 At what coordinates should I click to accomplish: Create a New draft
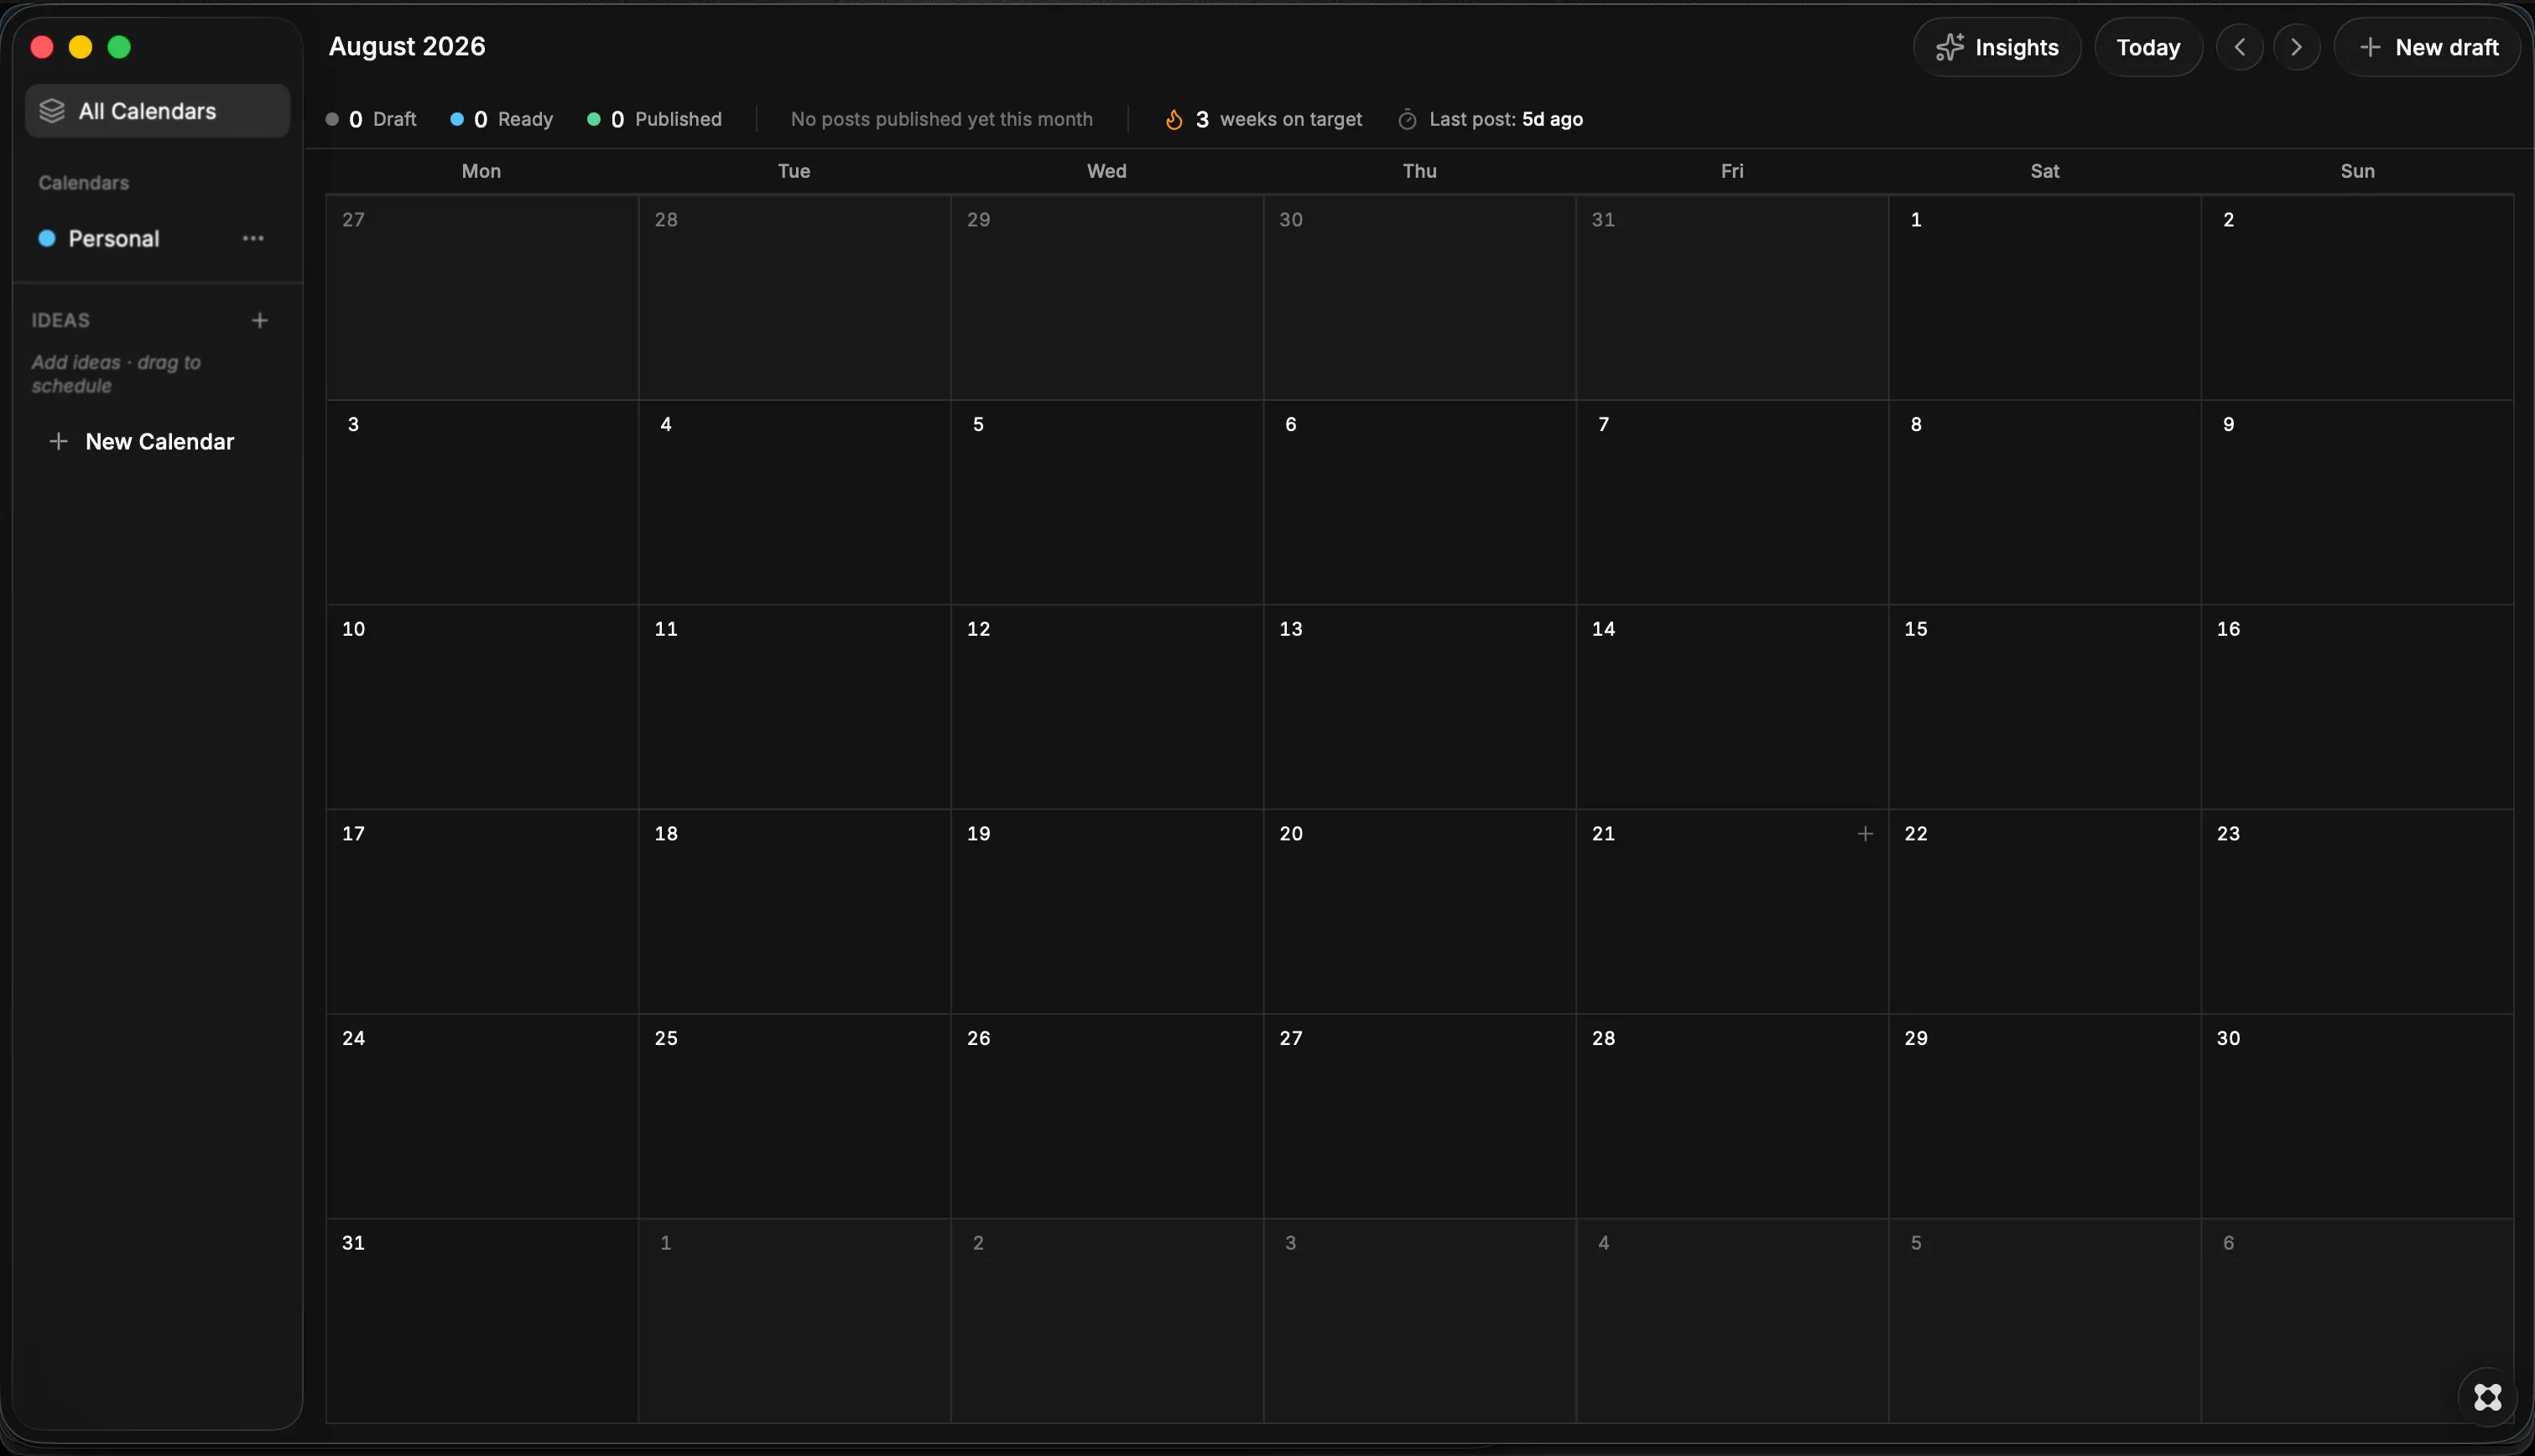pyautogui.click(x=2428, y=47)
